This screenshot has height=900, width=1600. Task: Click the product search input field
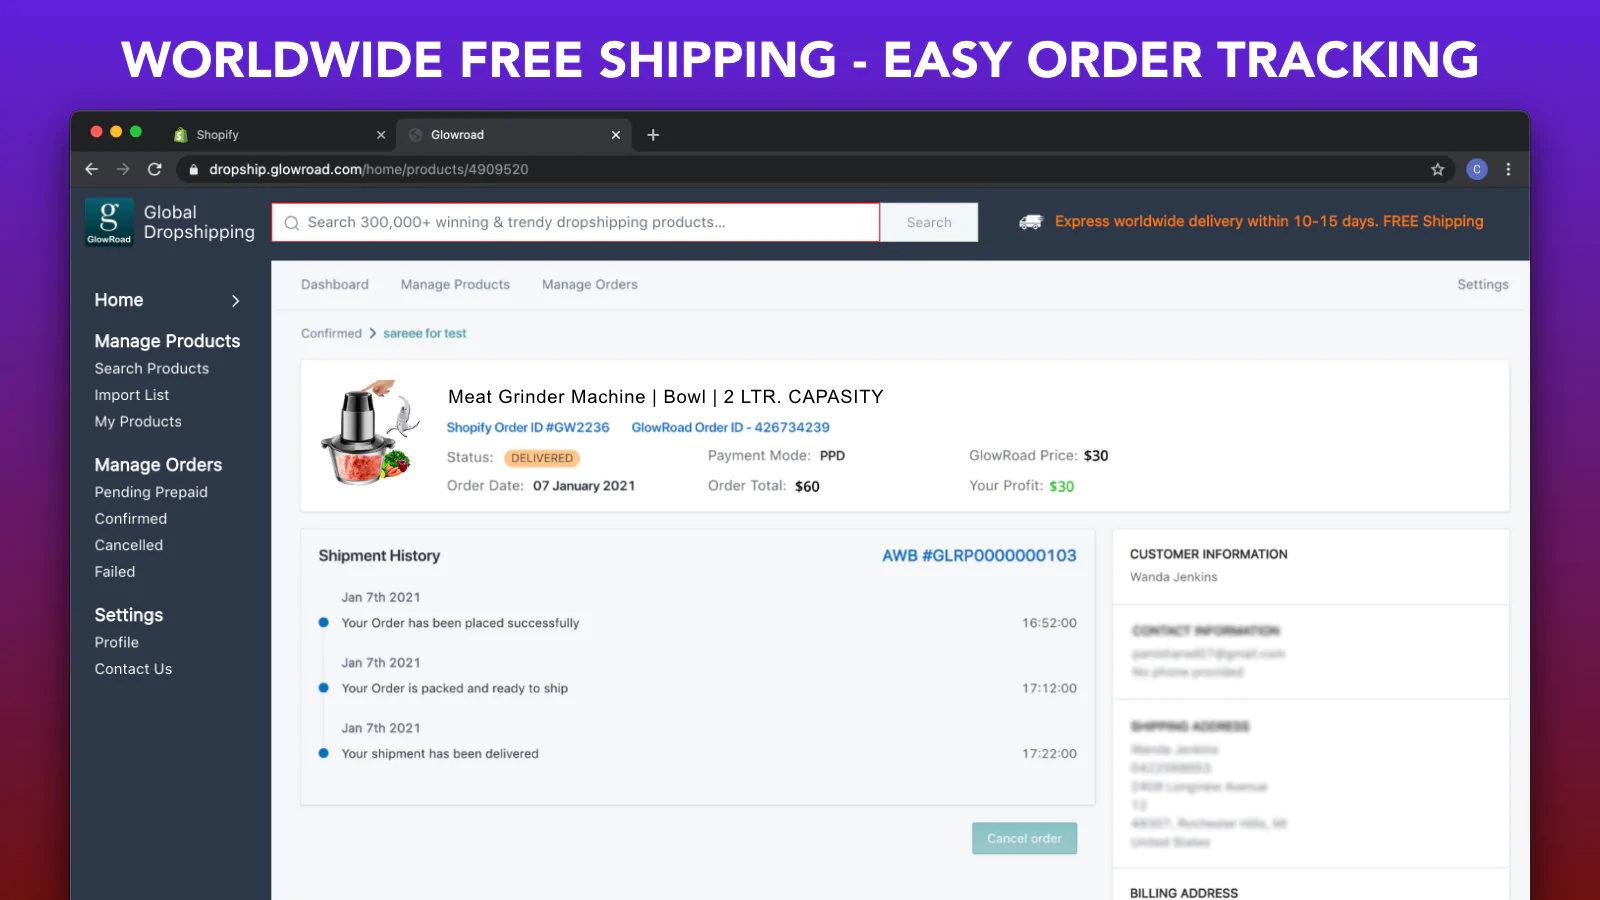coord(576,222)
